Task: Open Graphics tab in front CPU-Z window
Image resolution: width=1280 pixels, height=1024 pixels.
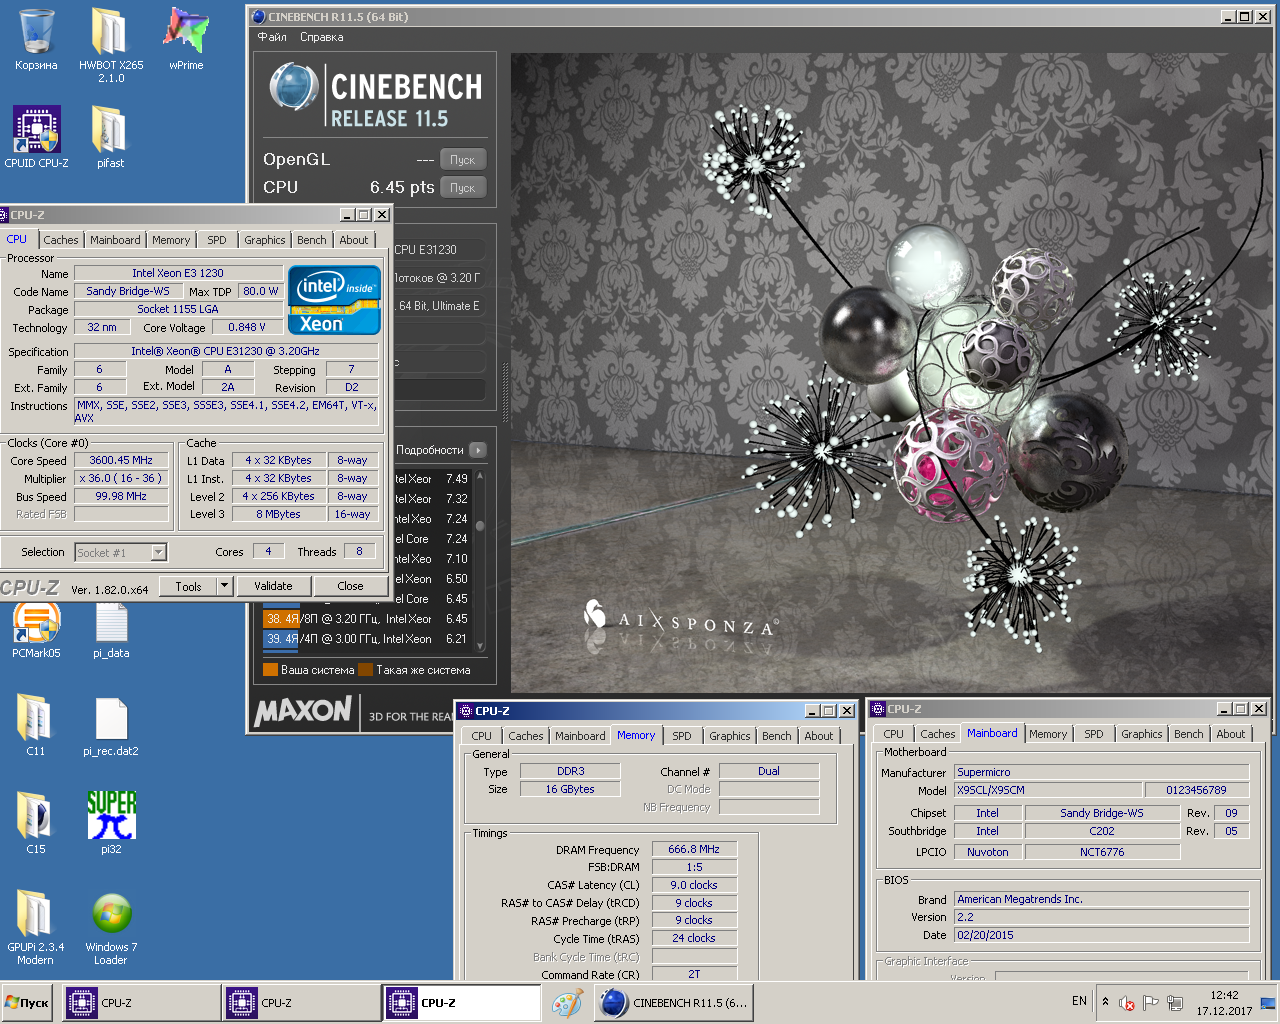Action: [265, 240]
